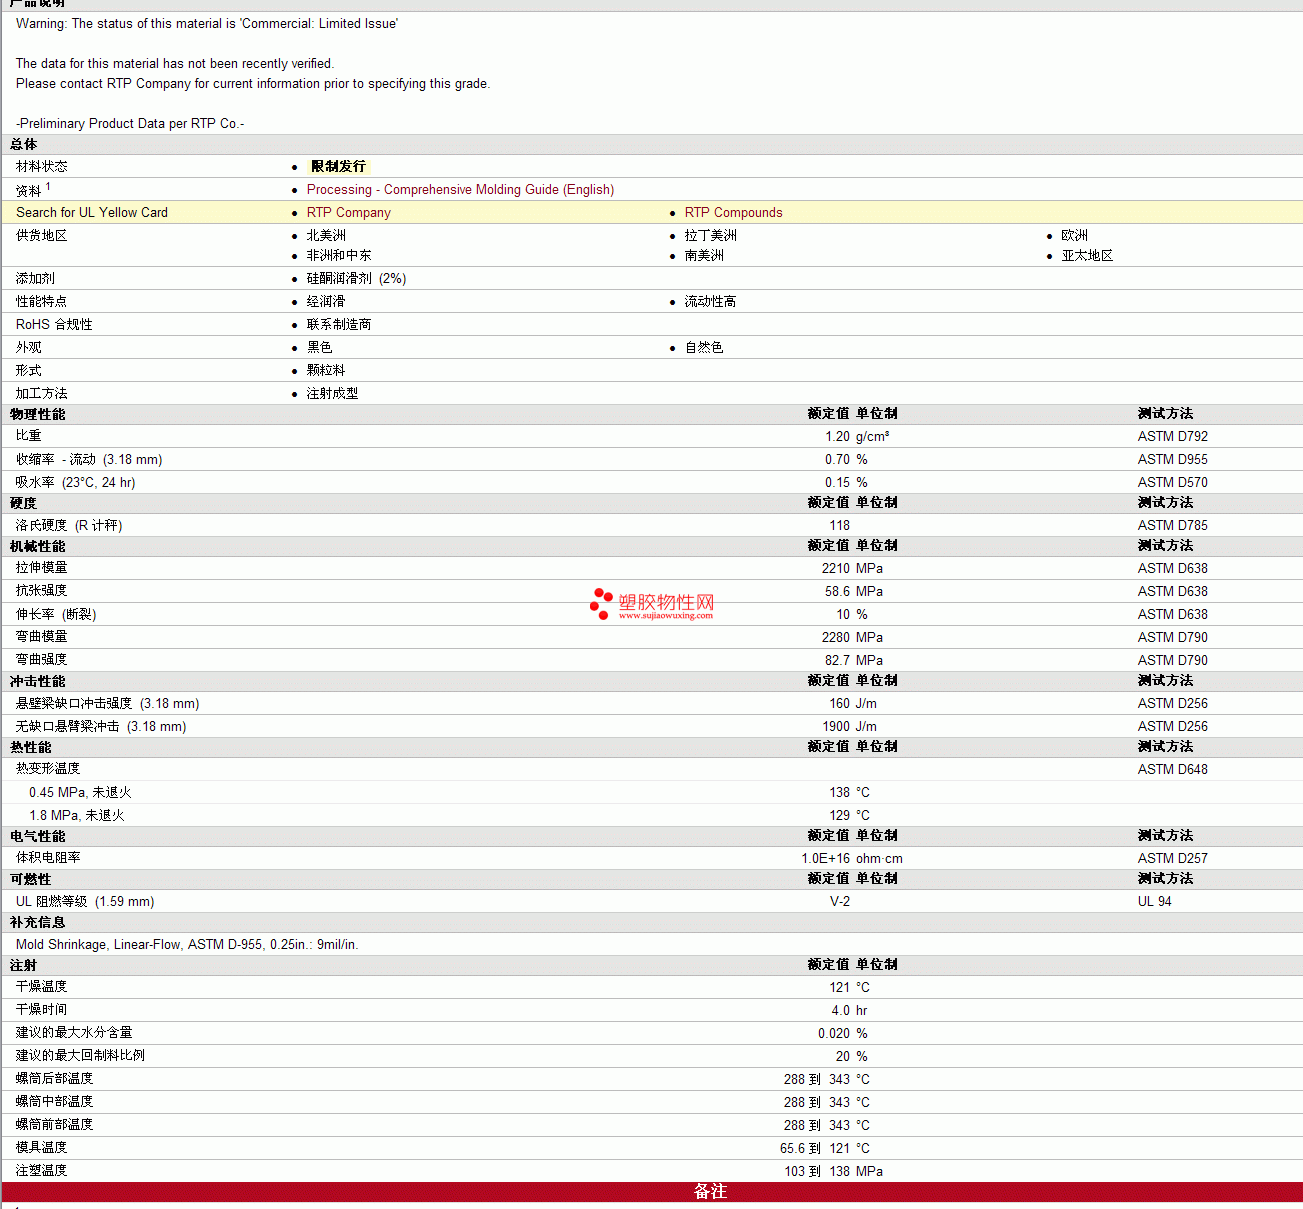Click the 弯曲模量 row label
Viewport: 1303px width, 1209px height.
click(41, 637)
